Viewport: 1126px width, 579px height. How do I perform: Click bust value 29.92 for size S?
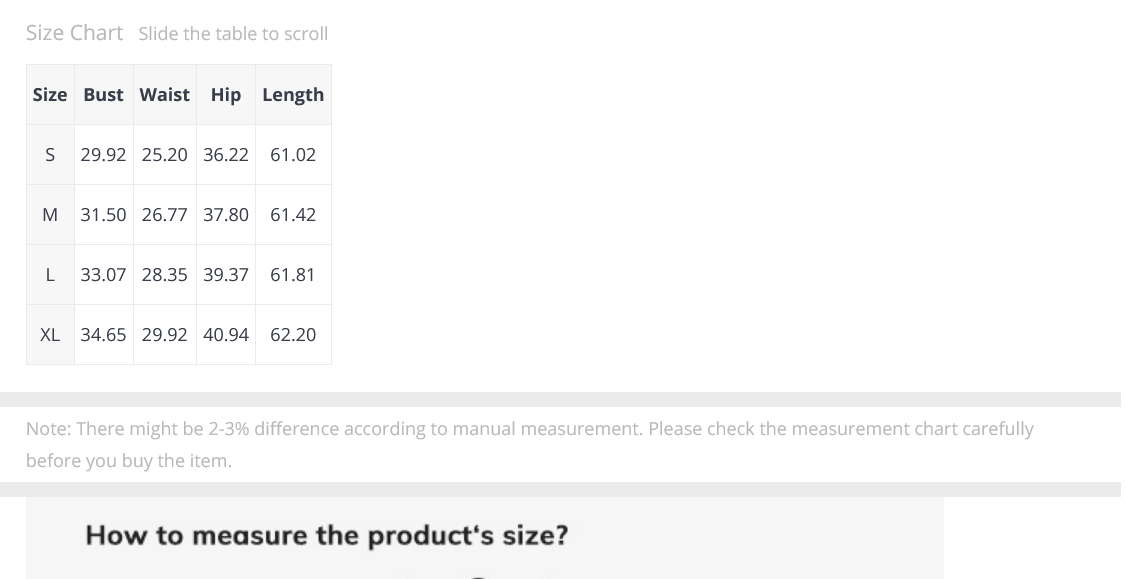(103, 154)
